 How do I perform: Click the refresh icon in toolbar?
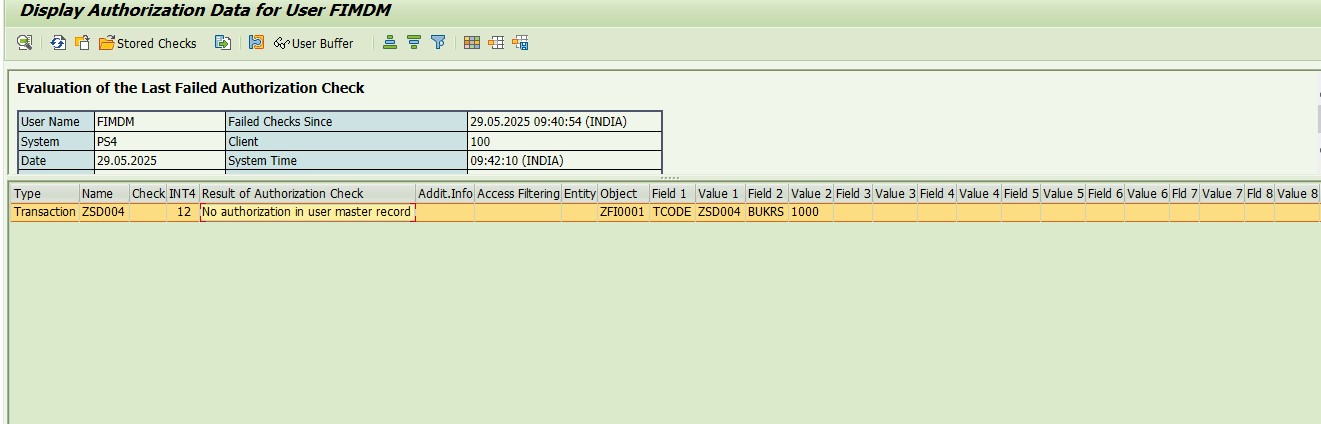coord(58,43)
